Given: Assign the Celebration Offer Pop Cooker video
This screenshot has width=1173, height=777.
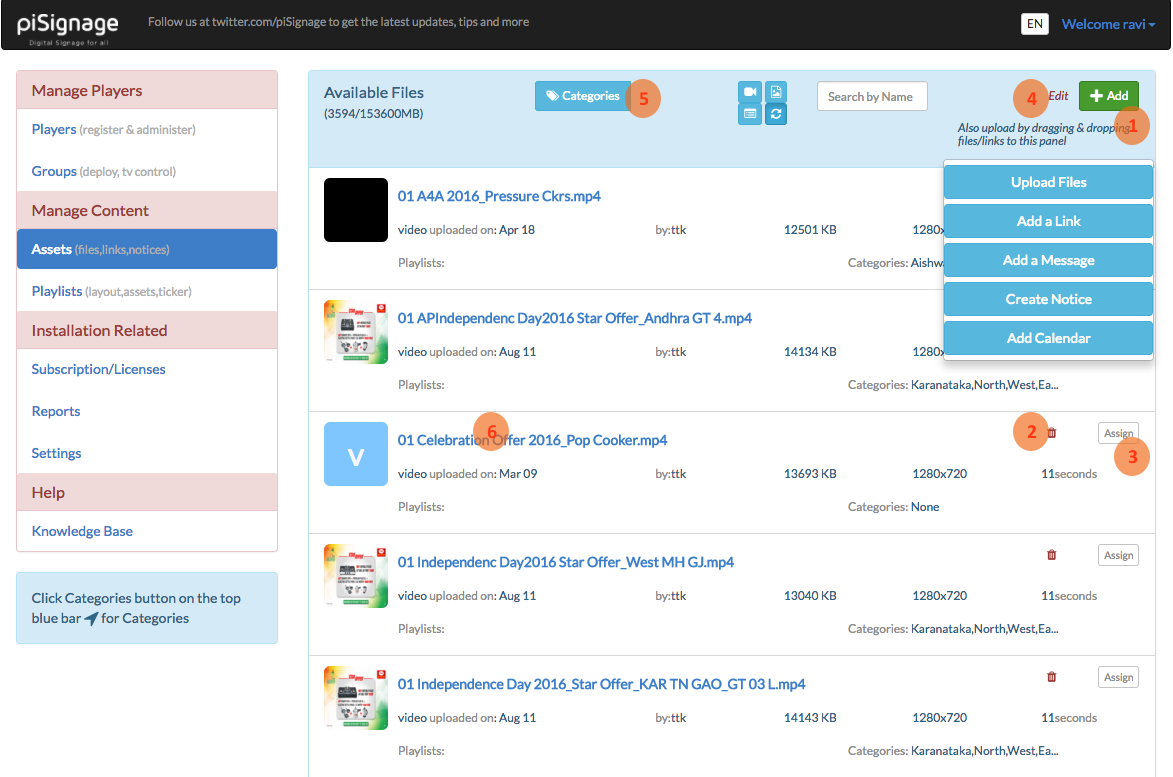Looking at the screenshot, I should point(1118,433).
